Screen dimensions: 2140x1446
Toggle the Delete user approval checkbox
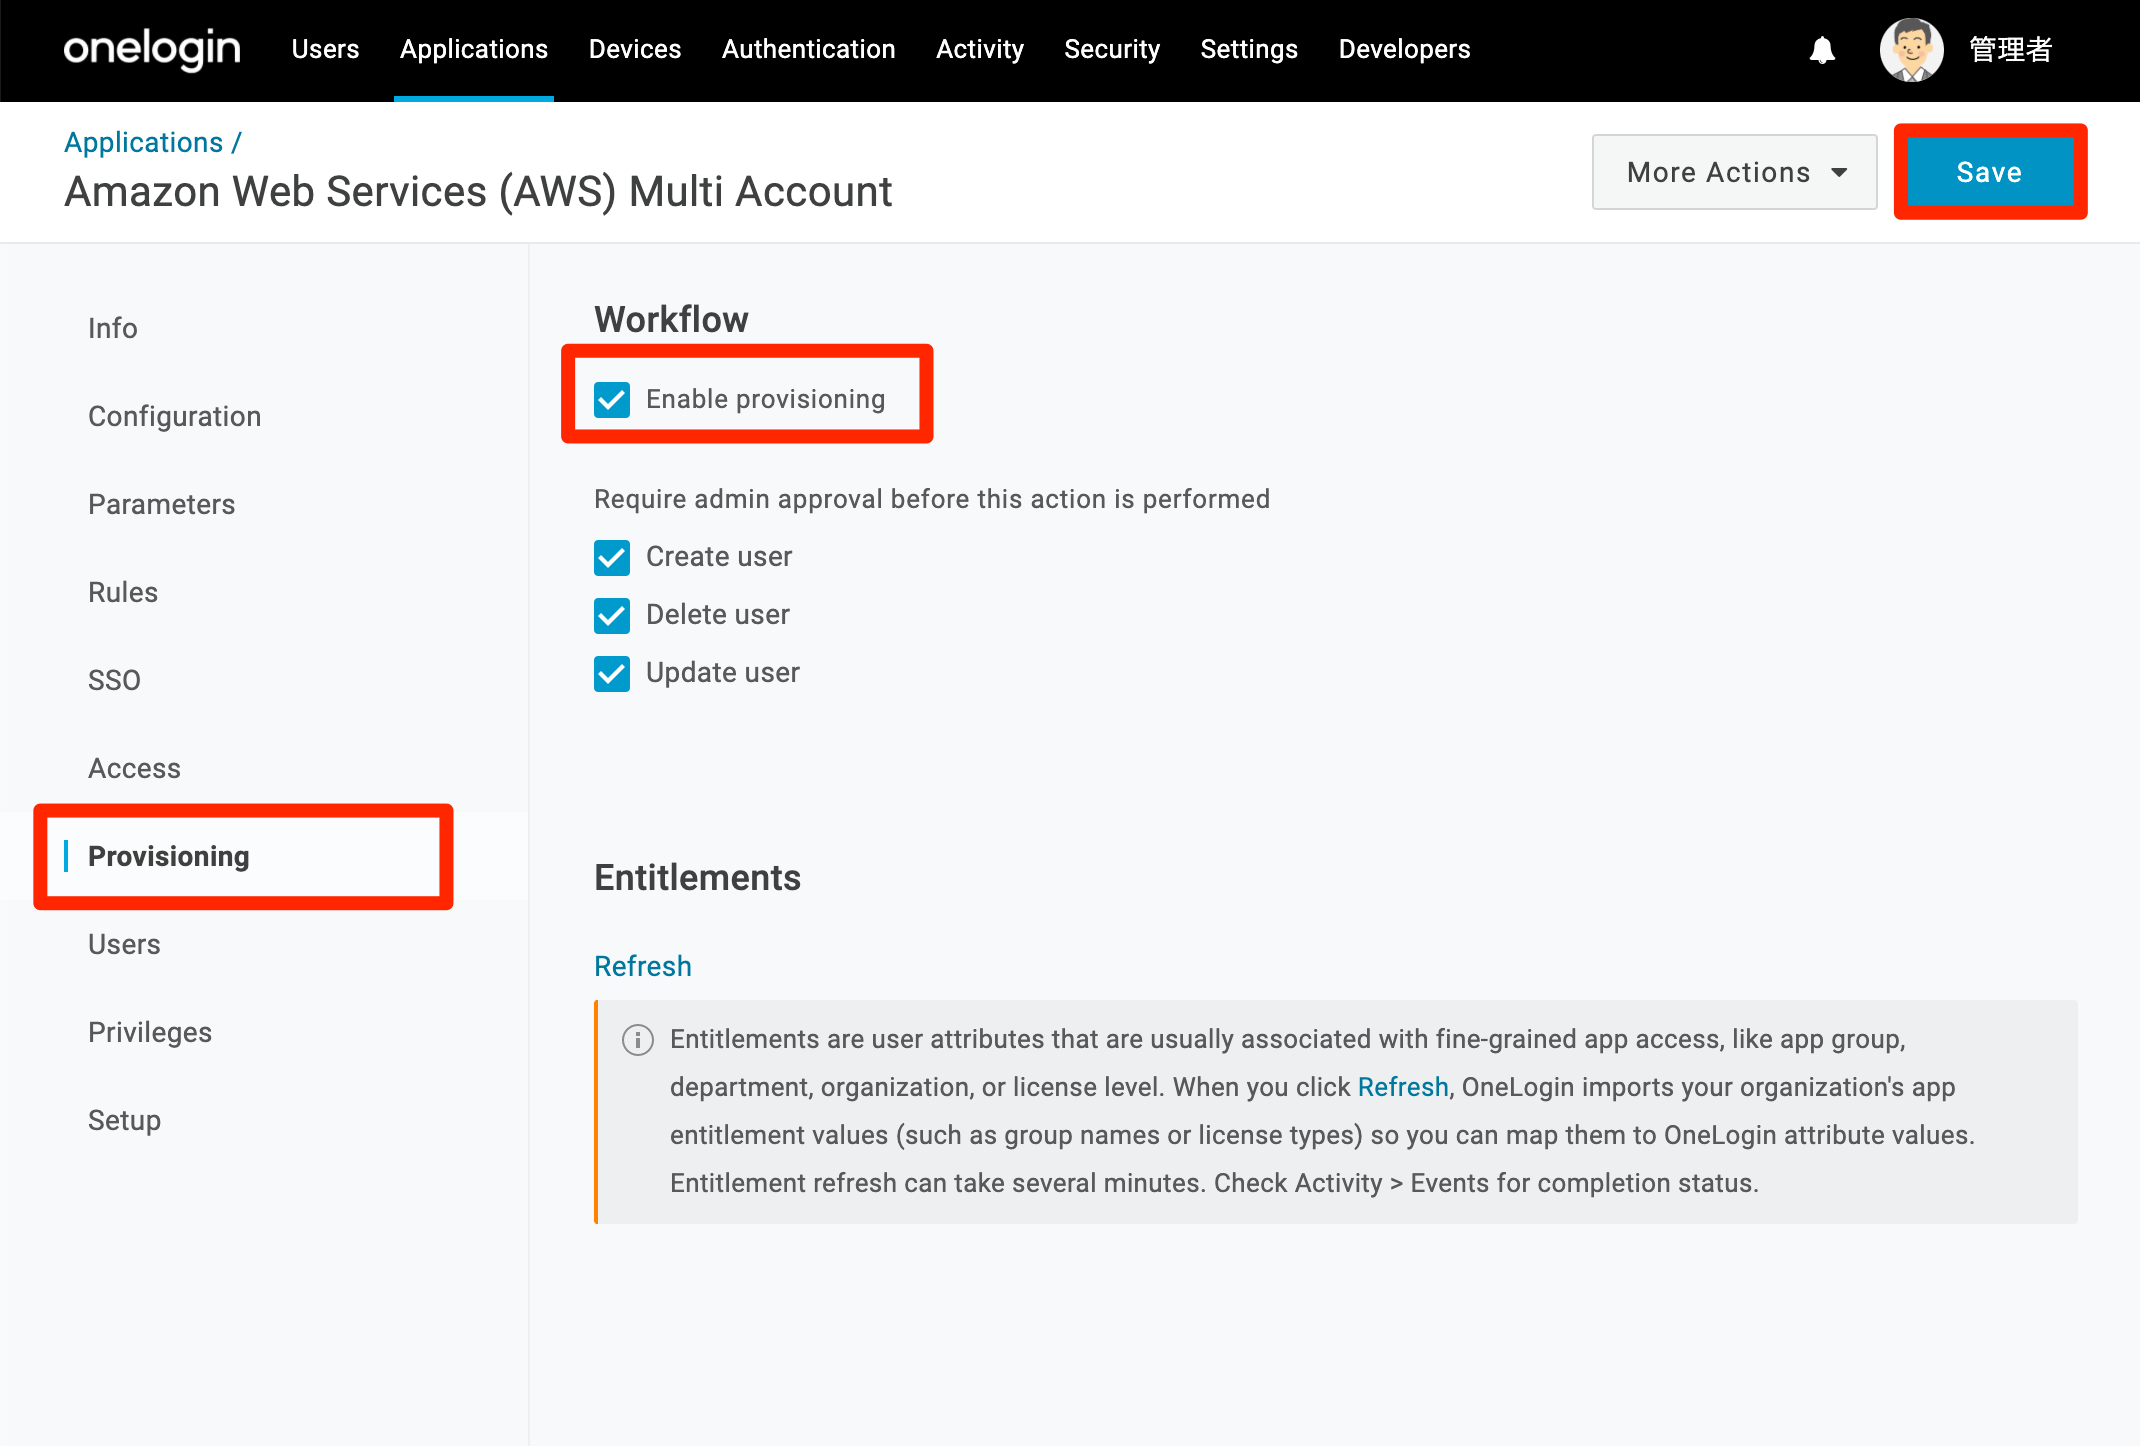612,615
